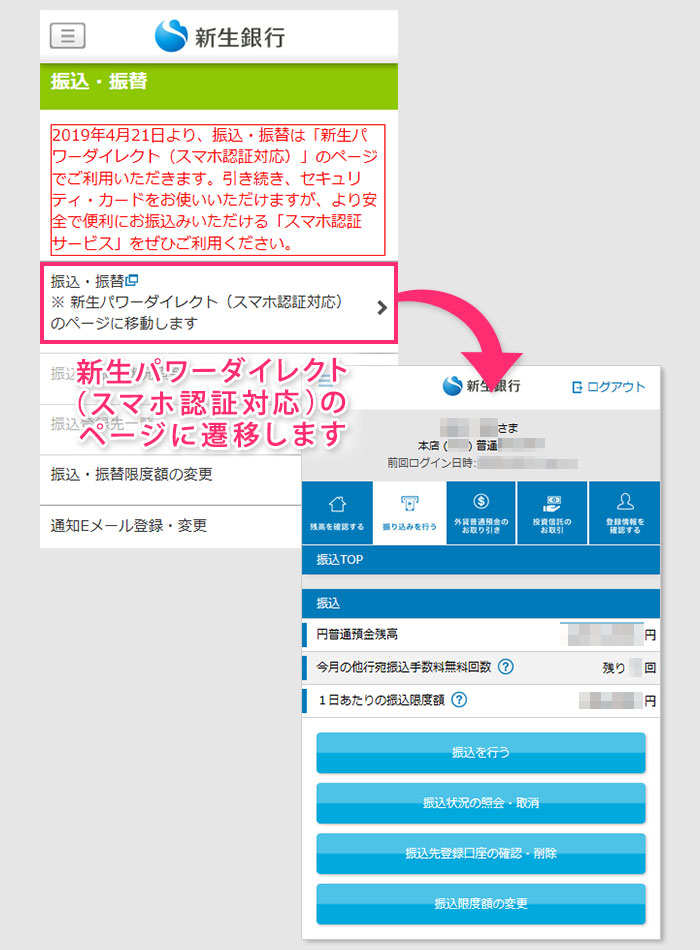Click the dollar coin icon for 外貨普通預金
Screen dimensions: 700x950
click(481, 503)
